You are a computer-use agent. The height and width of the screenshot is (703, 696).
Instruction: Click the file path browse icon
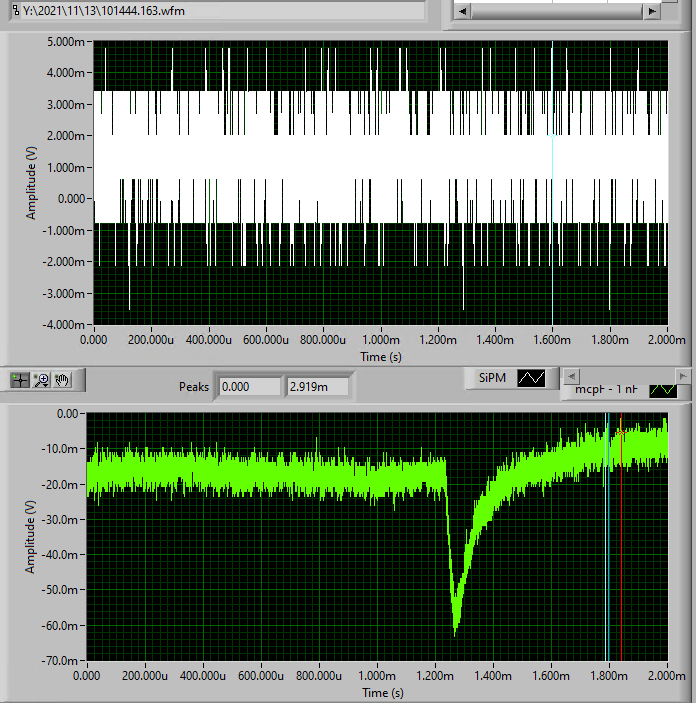pyautogui.click(x=9, y=11)
